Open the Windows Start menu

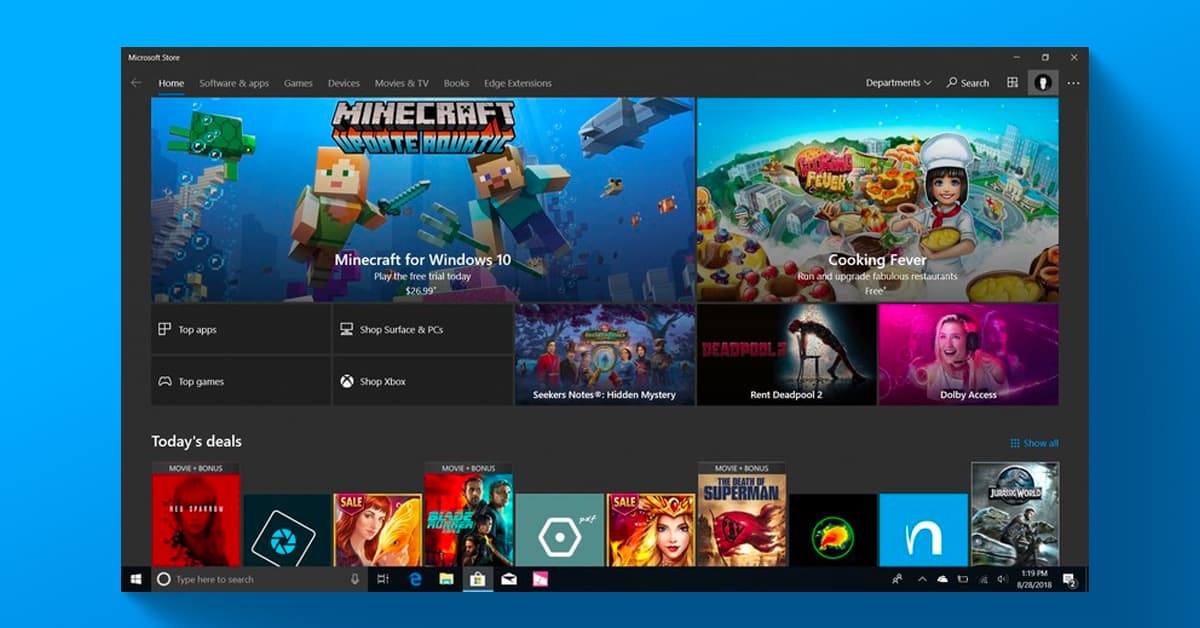click(x=135, y=579)
